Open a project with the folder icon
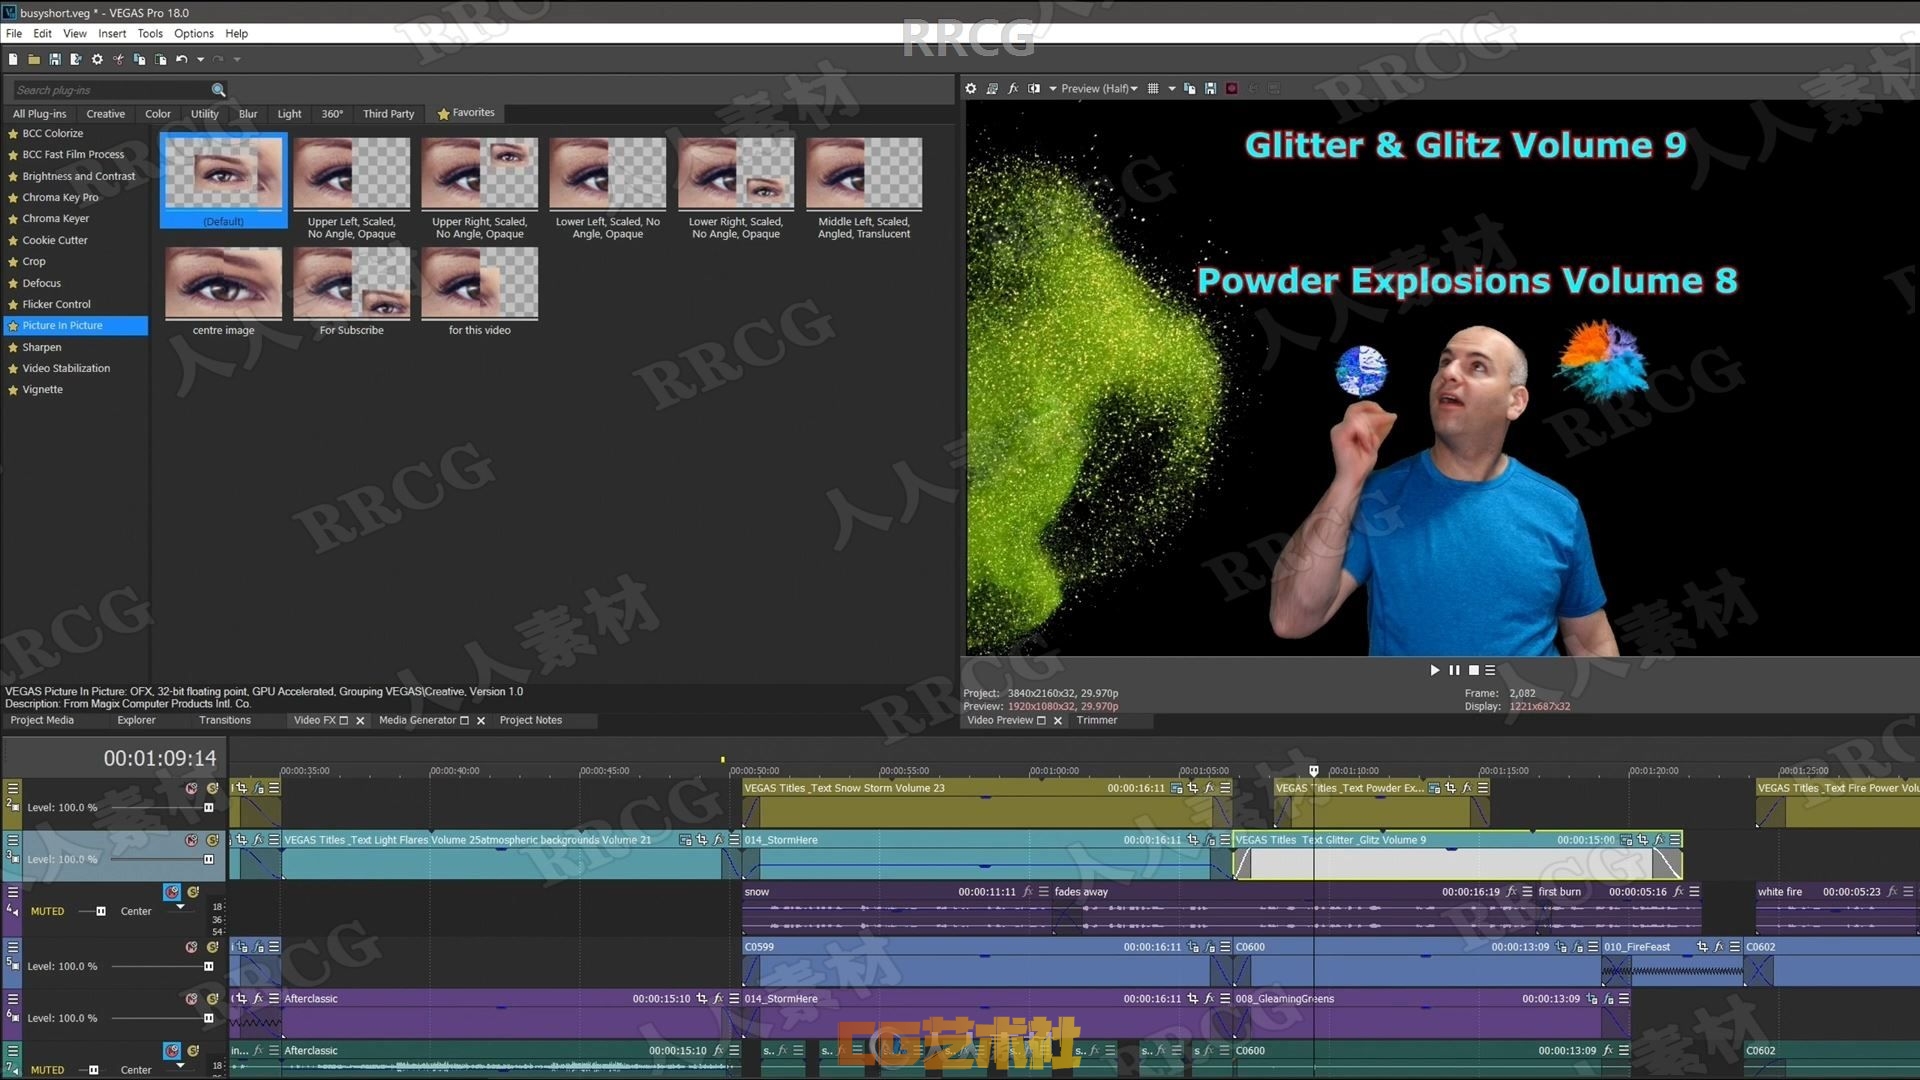Image resolution: width=1920 pixels, height=1080 pixels. [x=34, y=59]
